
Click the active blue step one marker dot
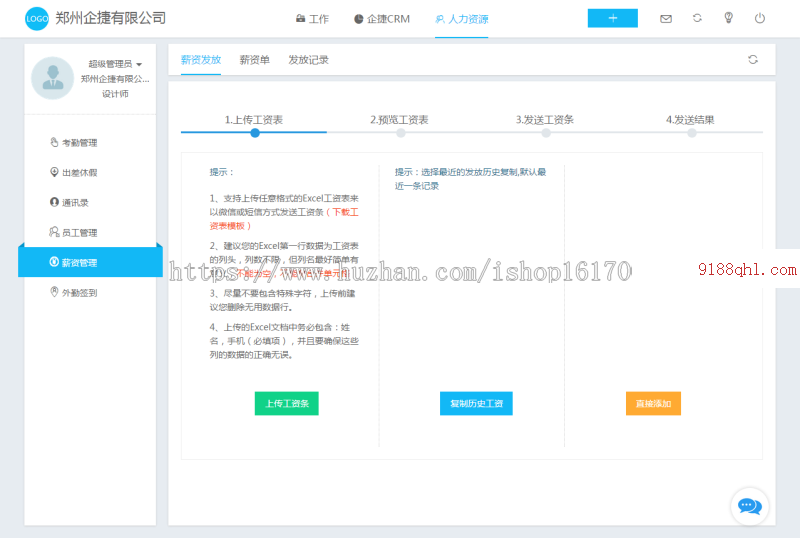point(255,133)
